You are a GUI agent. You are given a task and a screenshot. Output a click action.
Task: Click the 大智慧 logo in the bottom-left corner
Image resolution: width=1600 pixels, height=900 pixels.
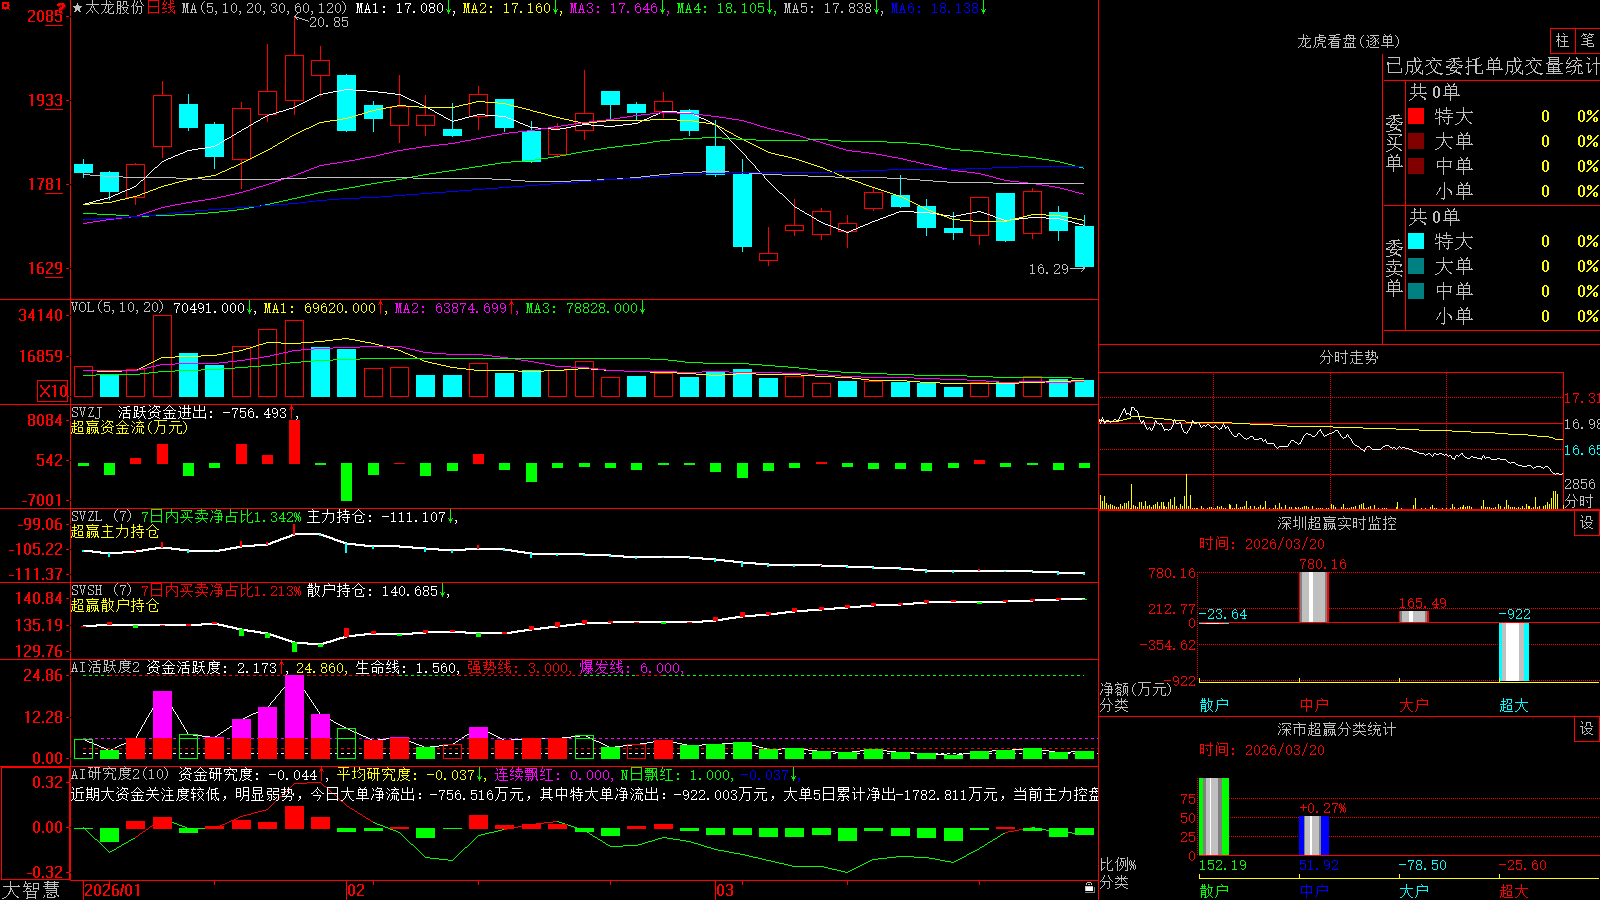tap(30, 890)
